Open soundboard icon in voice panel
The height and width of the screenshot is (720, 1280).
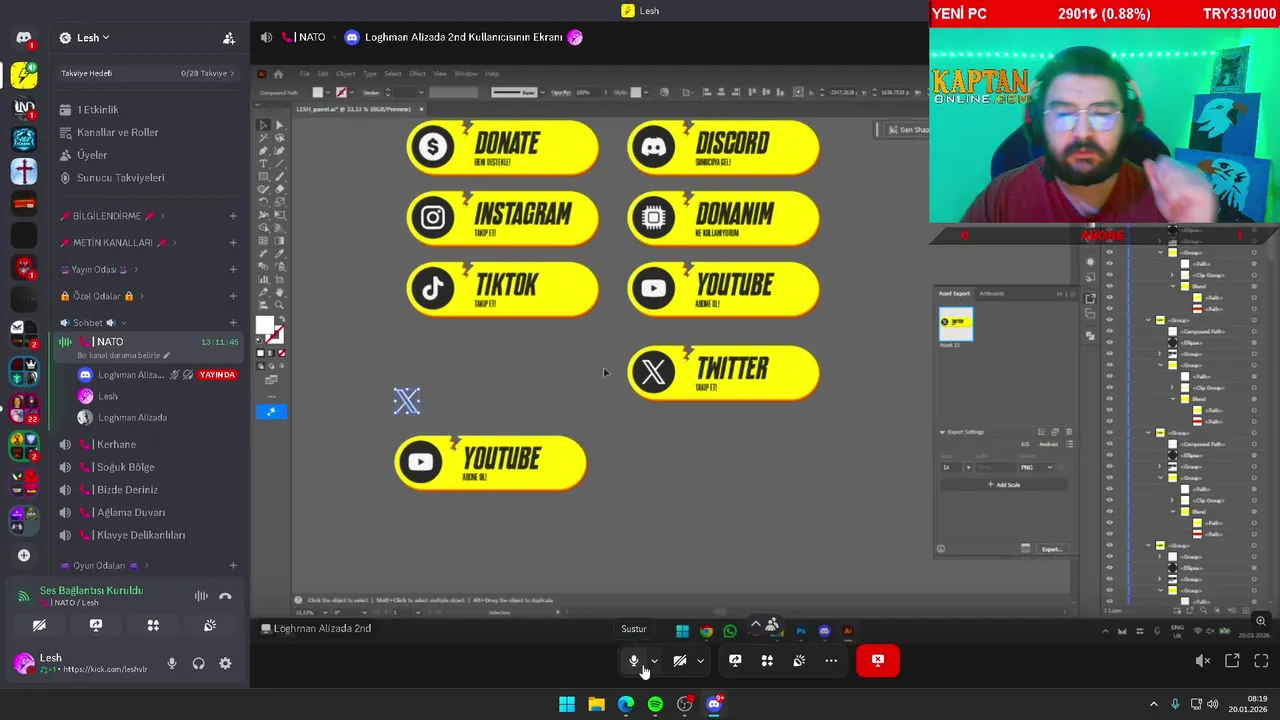click(x=210, y=625)
